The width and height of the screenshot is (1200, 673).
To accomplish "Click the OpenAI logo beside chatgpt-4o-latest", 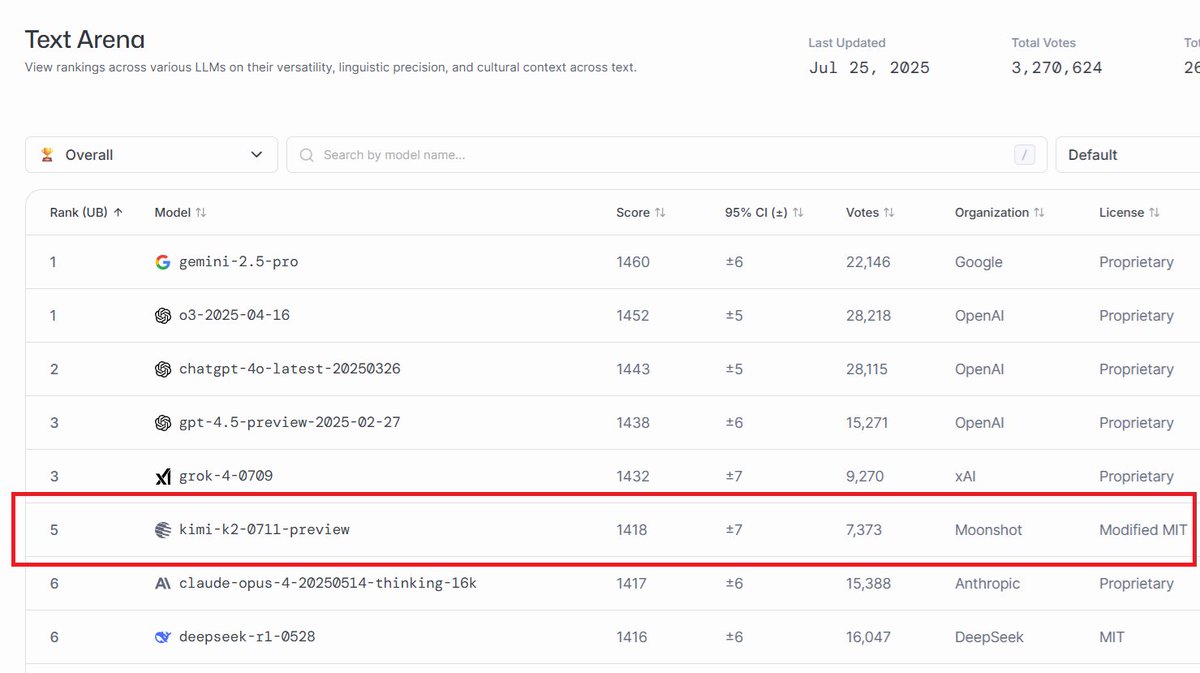I will (x=163, y=369).
